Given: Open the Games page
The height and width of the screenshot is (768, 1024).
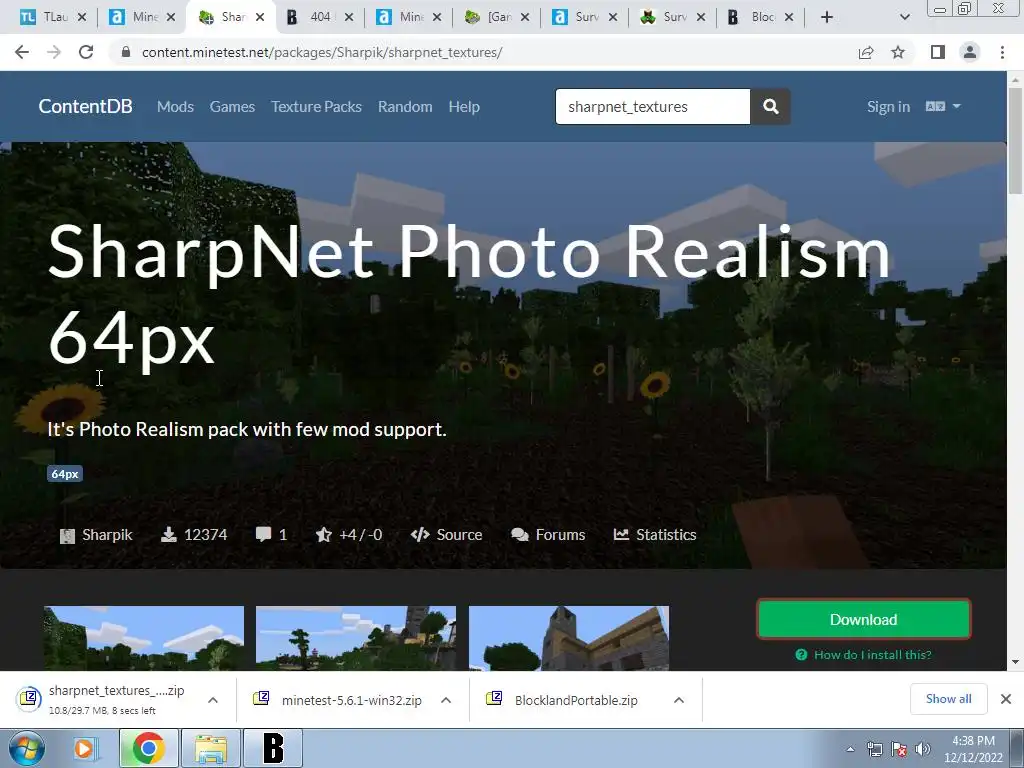Looking at the screenshot, I should point(232,106).
